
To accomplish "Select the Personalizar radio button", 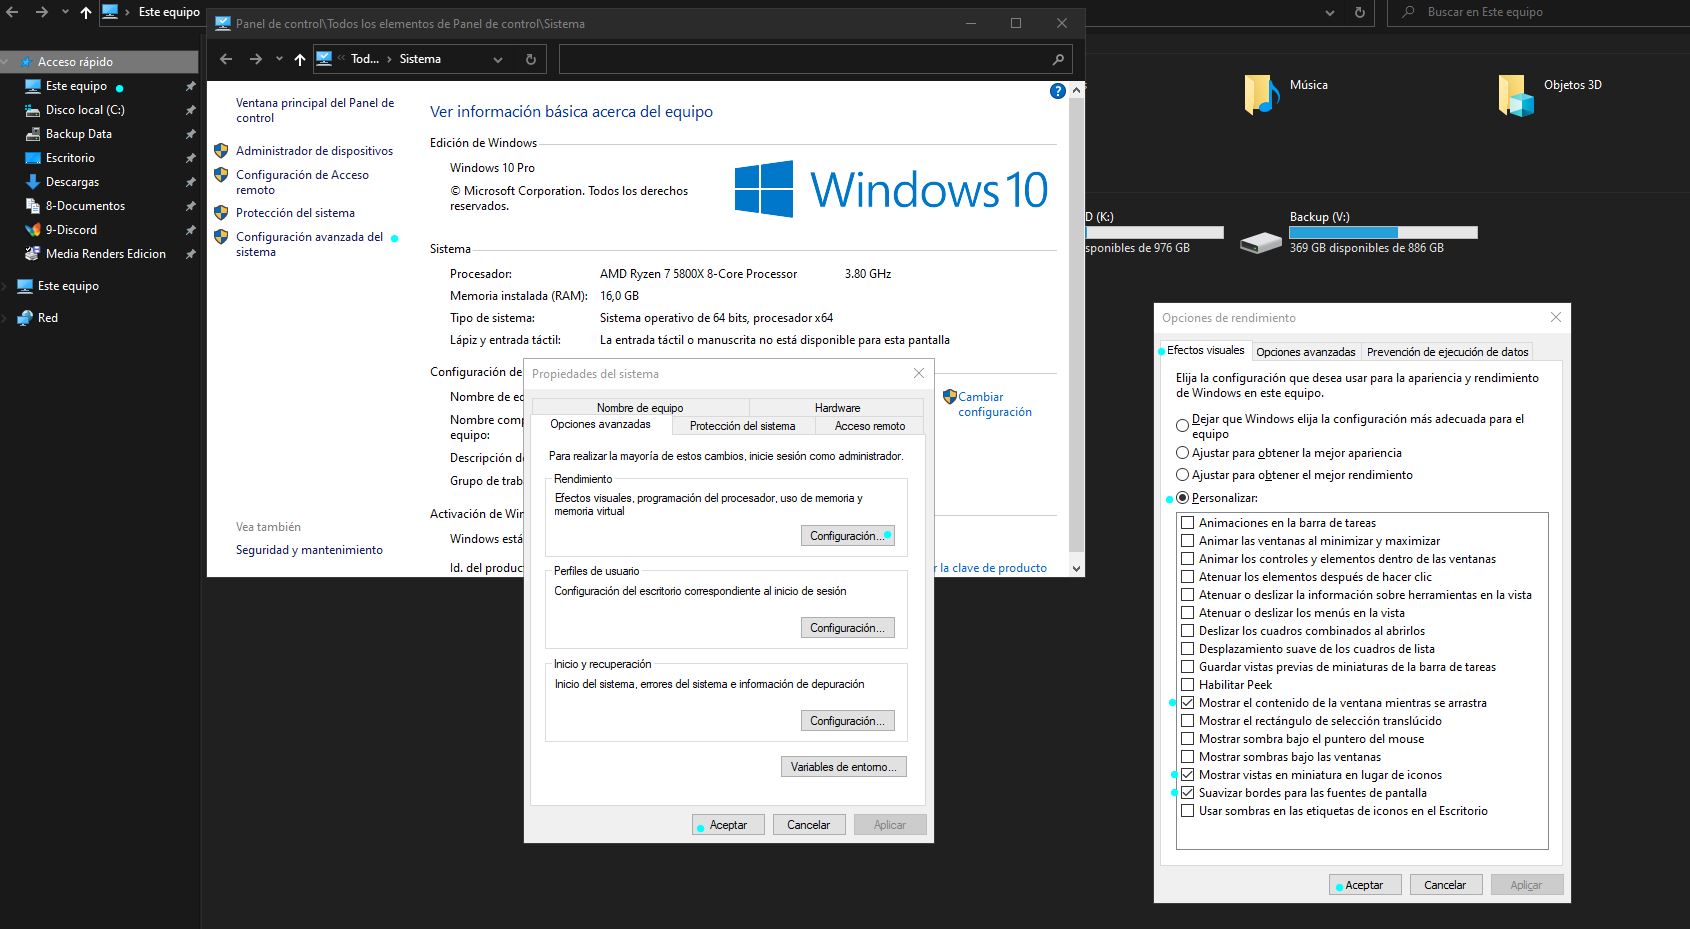I will click(x=1183, y=498).
